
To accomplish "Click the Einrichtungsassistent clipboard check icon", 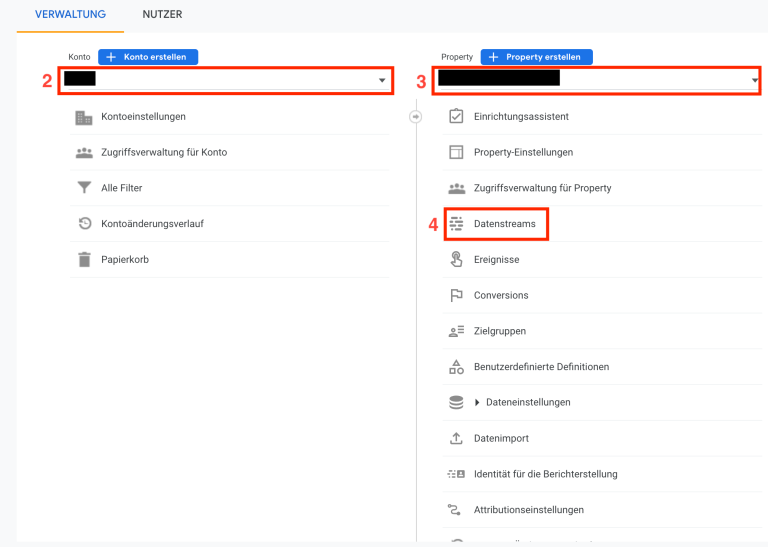I will click(x=456, y=117).
